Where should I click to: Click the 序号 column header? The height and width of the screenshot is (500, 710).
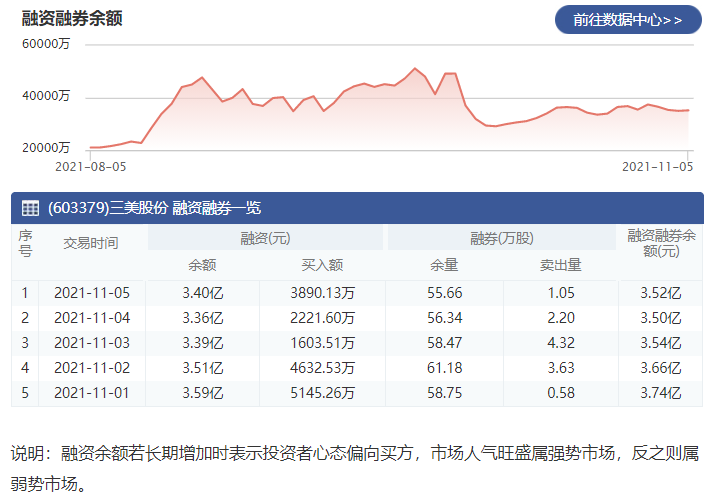coord(25,243)
